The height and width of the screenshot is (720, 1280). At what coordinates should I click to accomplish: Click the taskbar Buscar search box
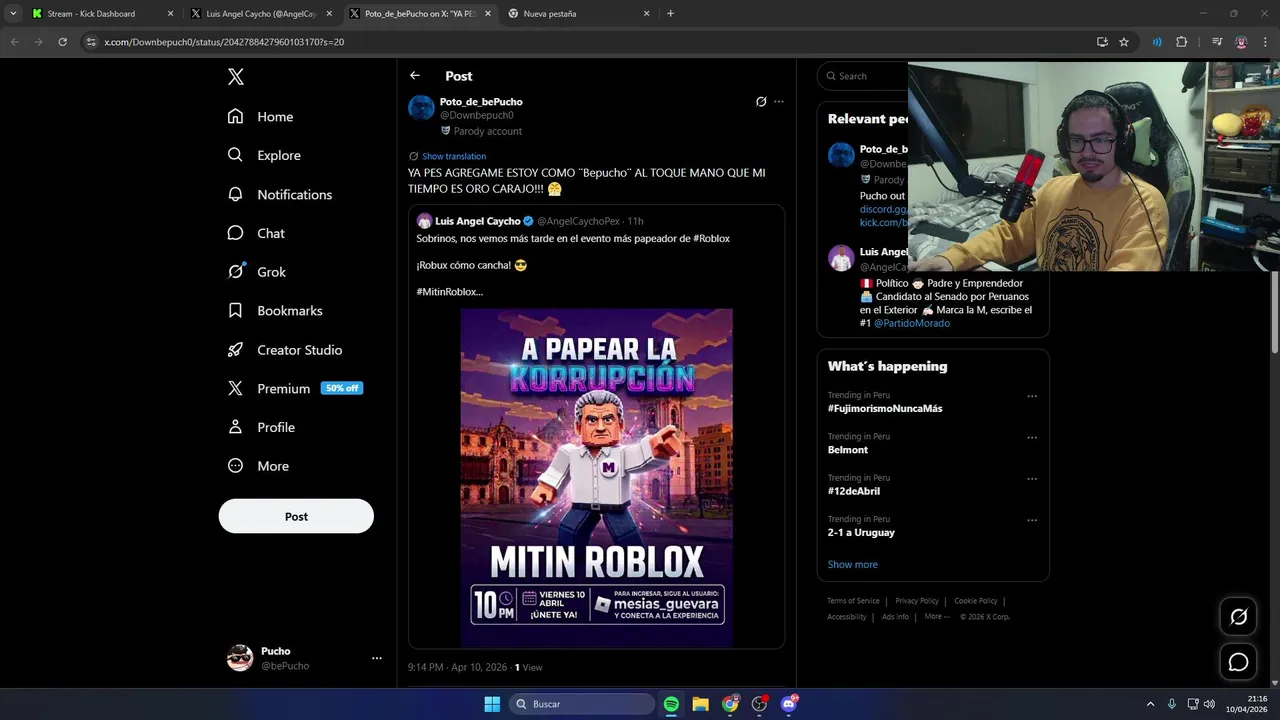pos(583,704)
